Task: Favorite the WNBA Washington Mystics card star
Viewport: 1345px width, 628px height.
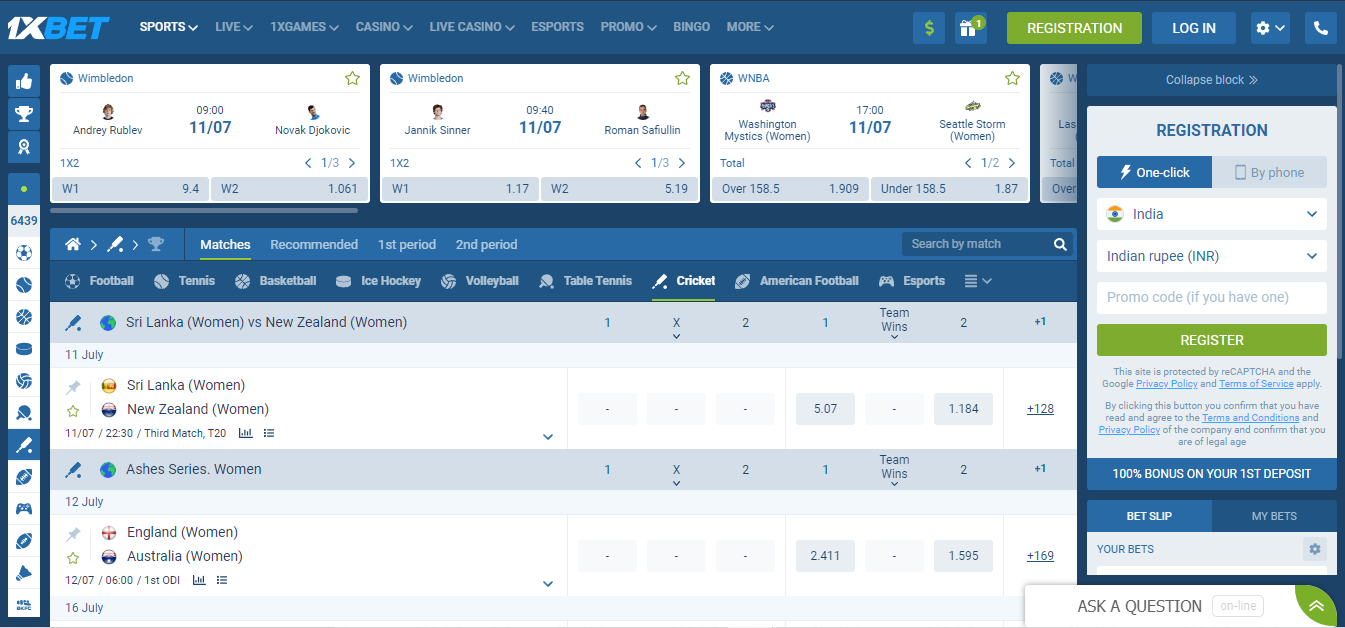Action: click(1012, 78)
